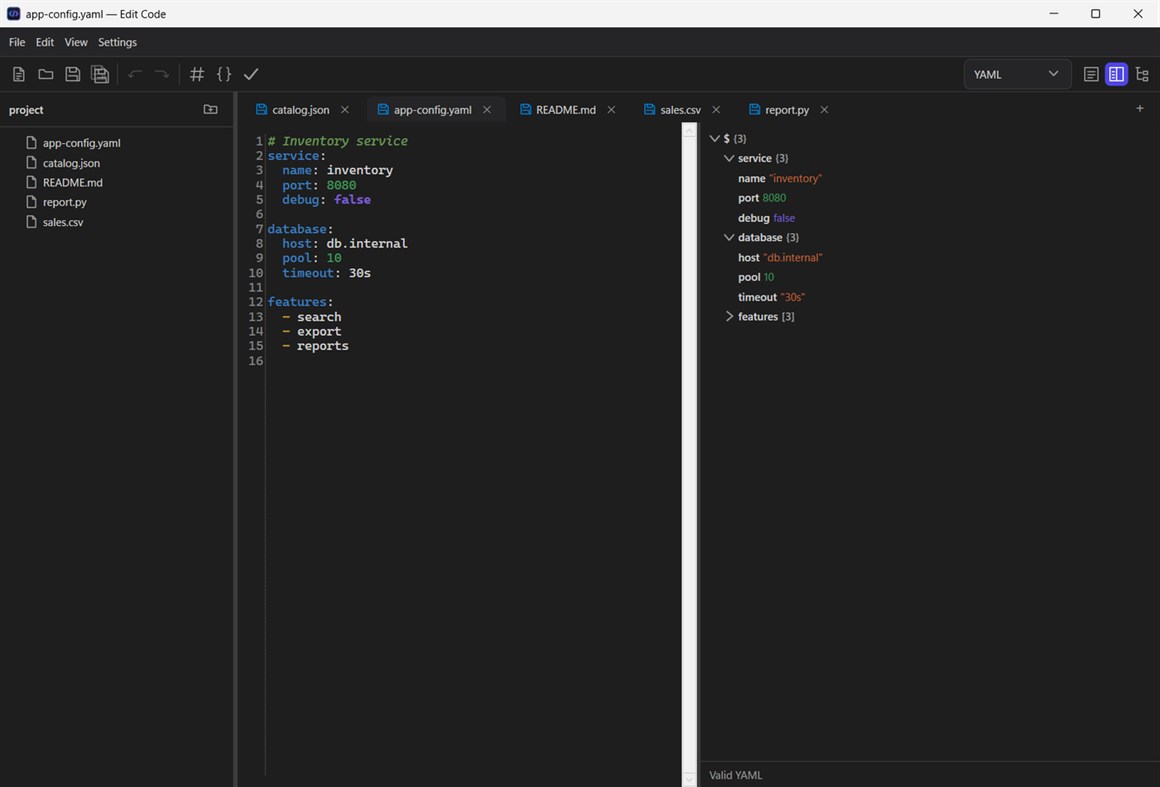Click the editor scrollbar down arrow
1160x787 pixels.
point(689,779)
